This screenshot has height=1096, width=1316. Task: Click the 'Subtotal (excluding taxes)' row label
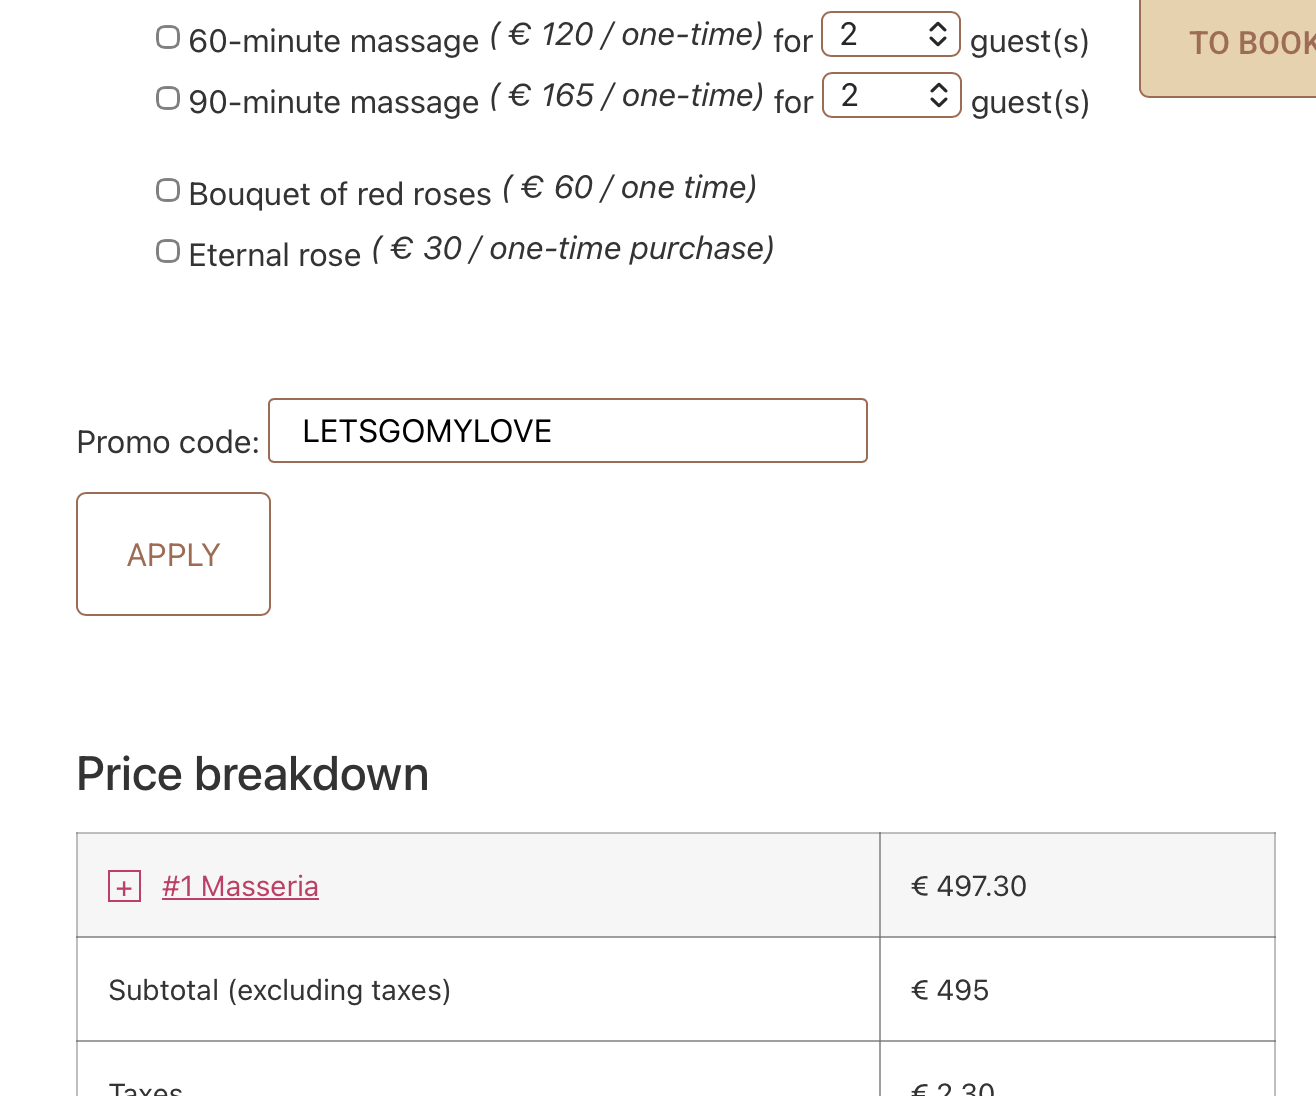pyautogui.click(x=280, y=990)
